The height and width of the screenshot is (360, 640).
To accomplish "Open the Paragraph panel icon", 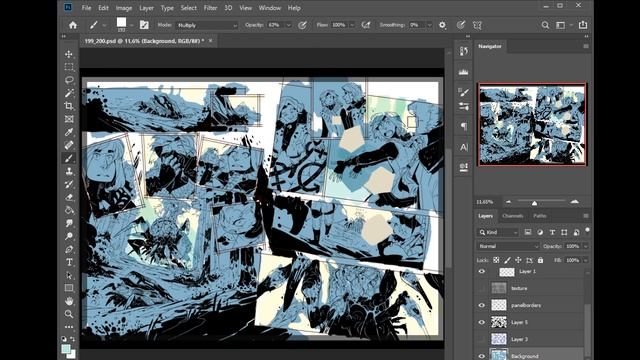I will pos(464,127).
